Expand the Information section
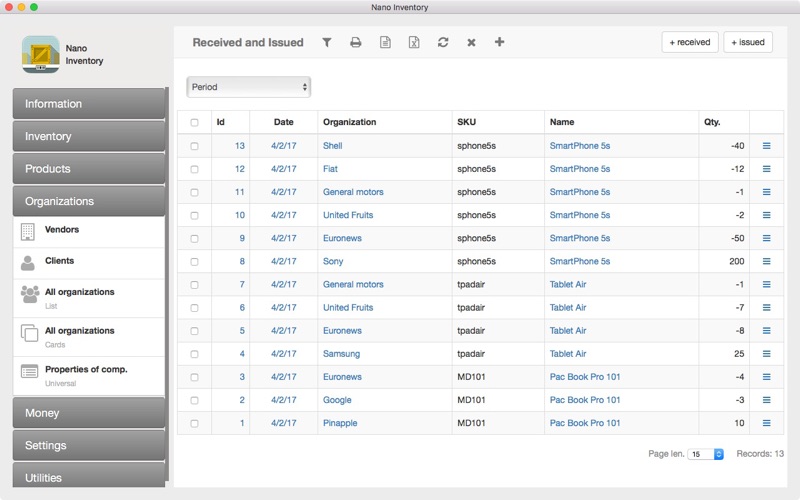The width and height of the screenshot is (800, 500). click(89, 104)
